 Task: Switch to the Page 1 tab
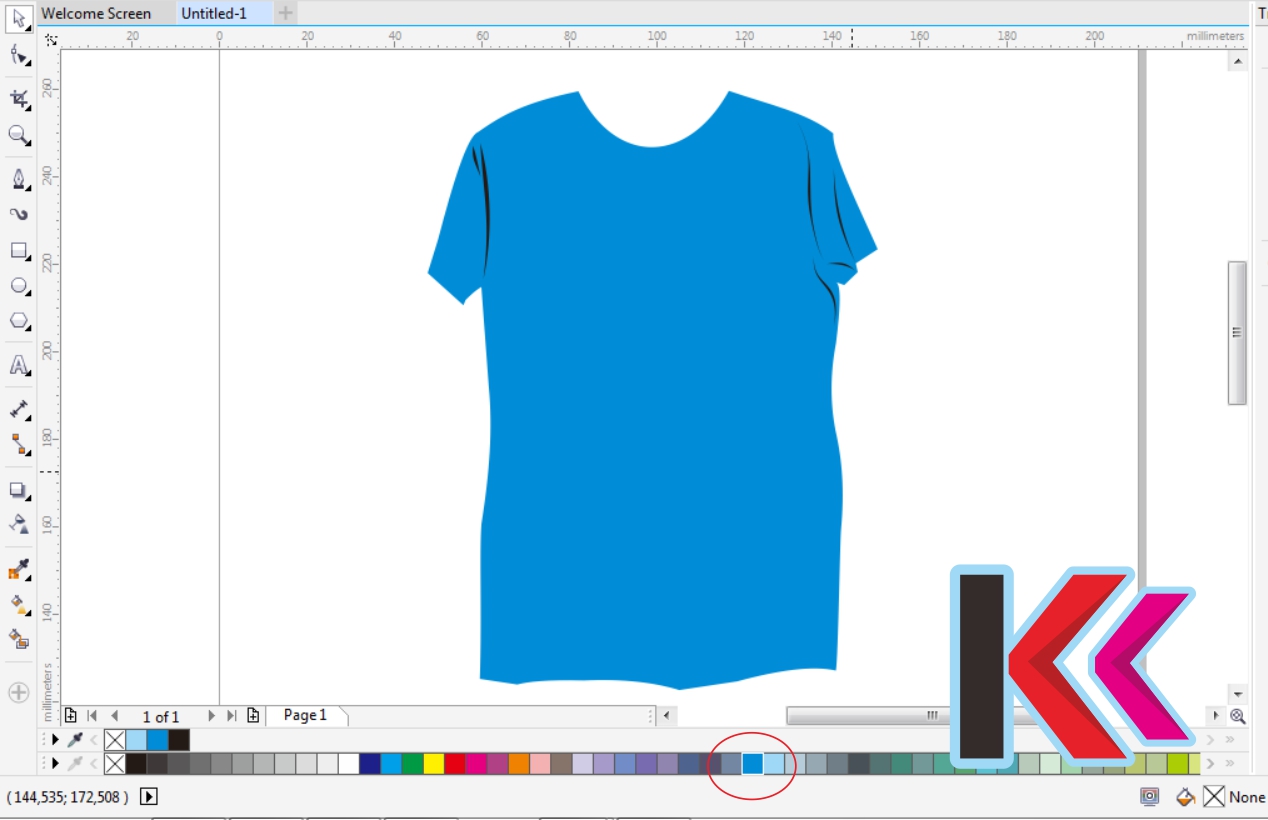tap(305, 715)
